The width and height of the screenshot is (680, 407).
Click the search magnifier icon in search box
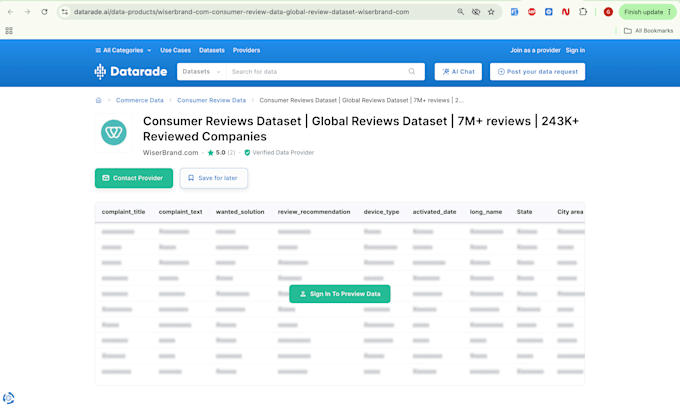tap(412, 72)
